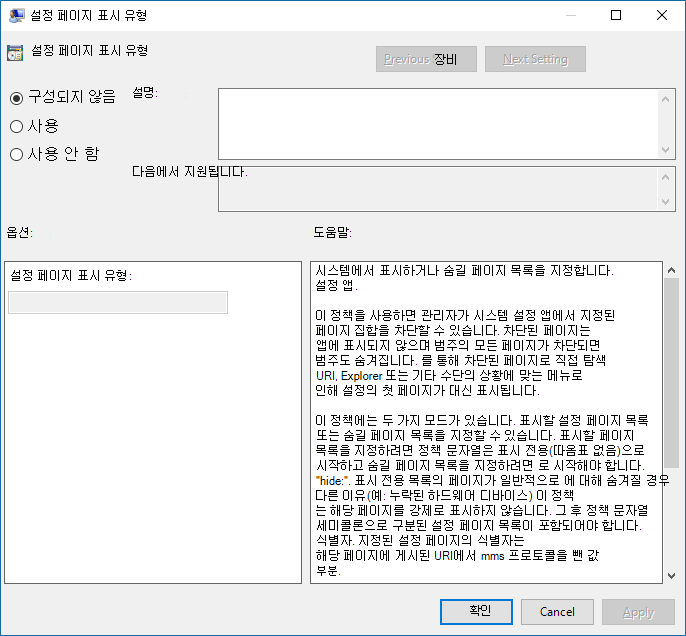Click the help panel scrollbar thumb

tap(672, 373)
